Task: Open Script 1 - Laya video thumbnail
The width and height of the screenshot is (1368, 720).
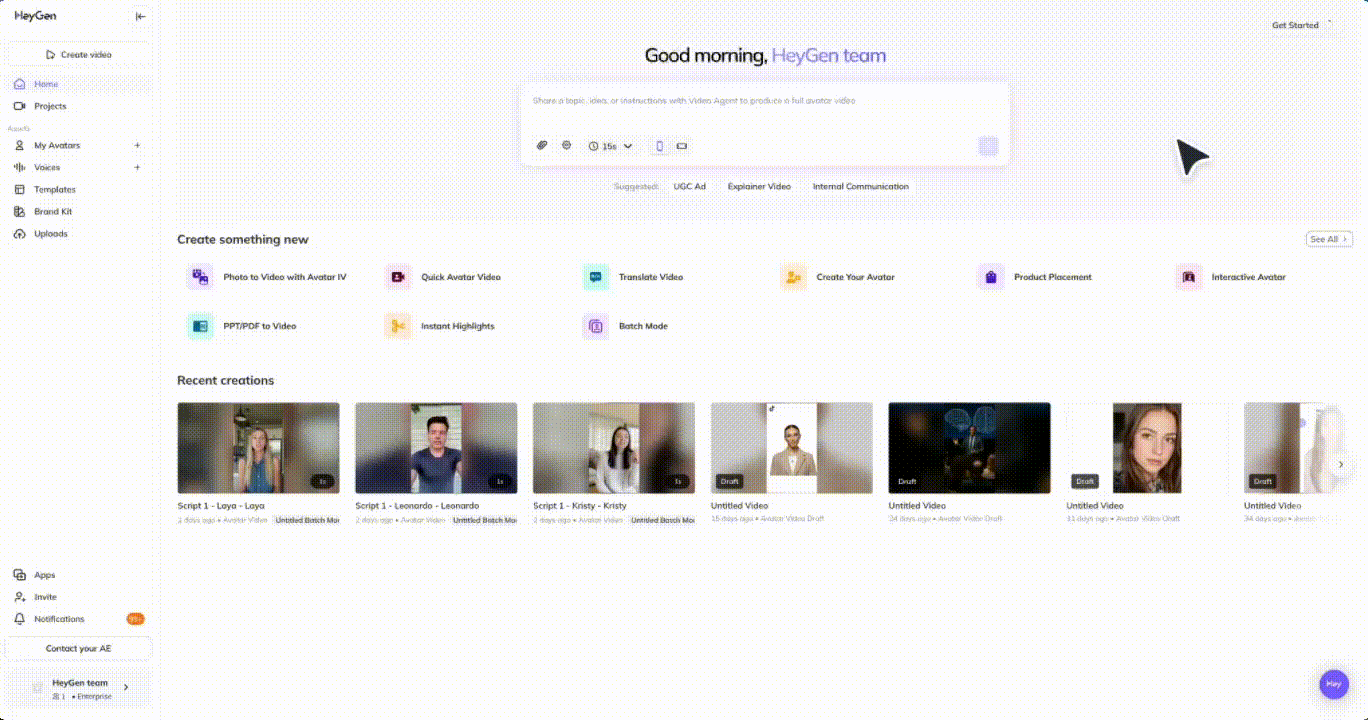Action: click(x=258, y=448)
